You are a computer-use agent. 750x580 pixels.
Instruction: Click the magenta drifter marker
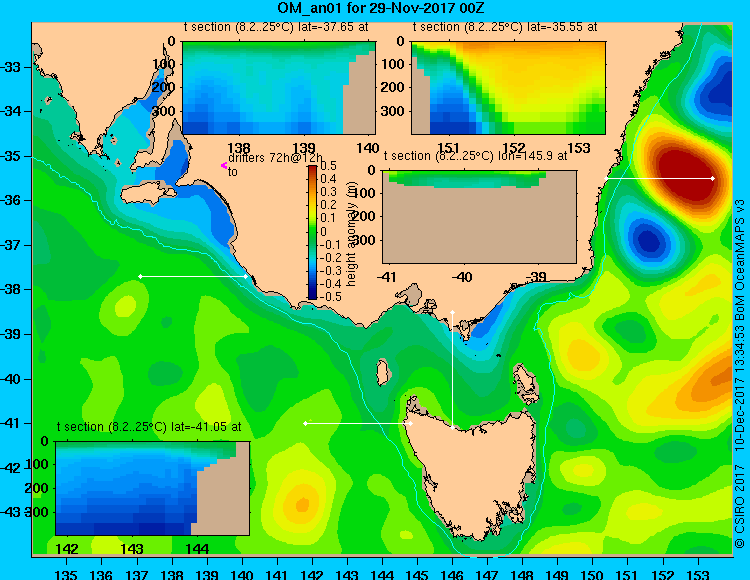(223, 165)
